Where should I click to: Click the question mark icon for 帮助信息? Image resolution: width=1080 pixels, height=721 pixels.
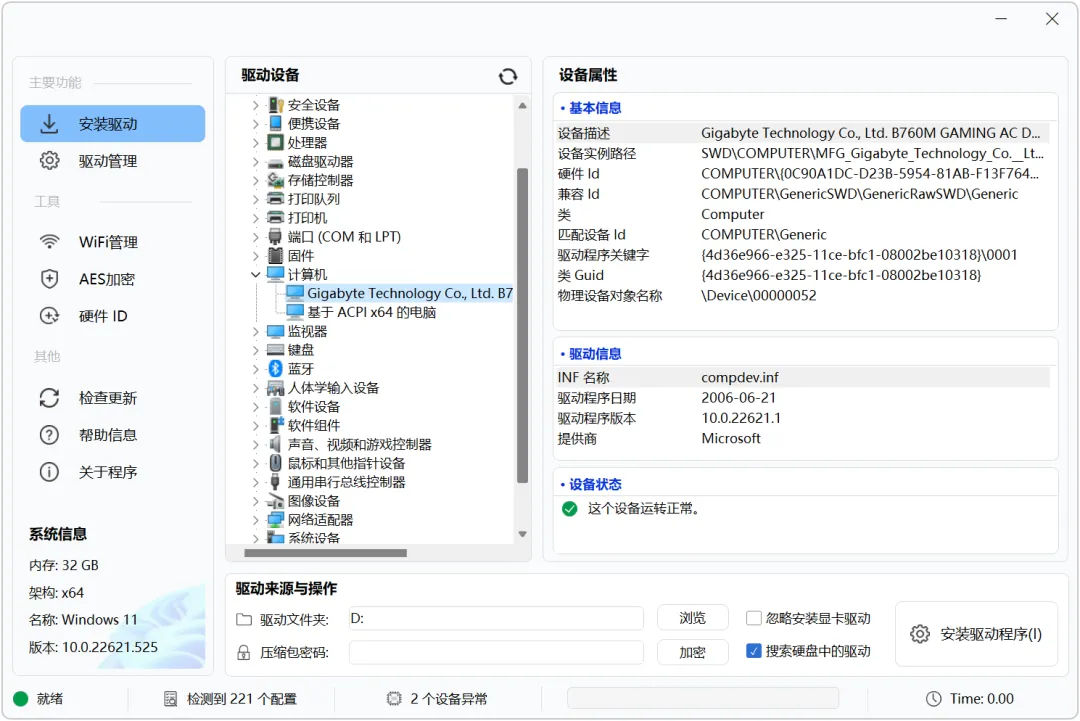pyautogui.click(x=49, y=435)
